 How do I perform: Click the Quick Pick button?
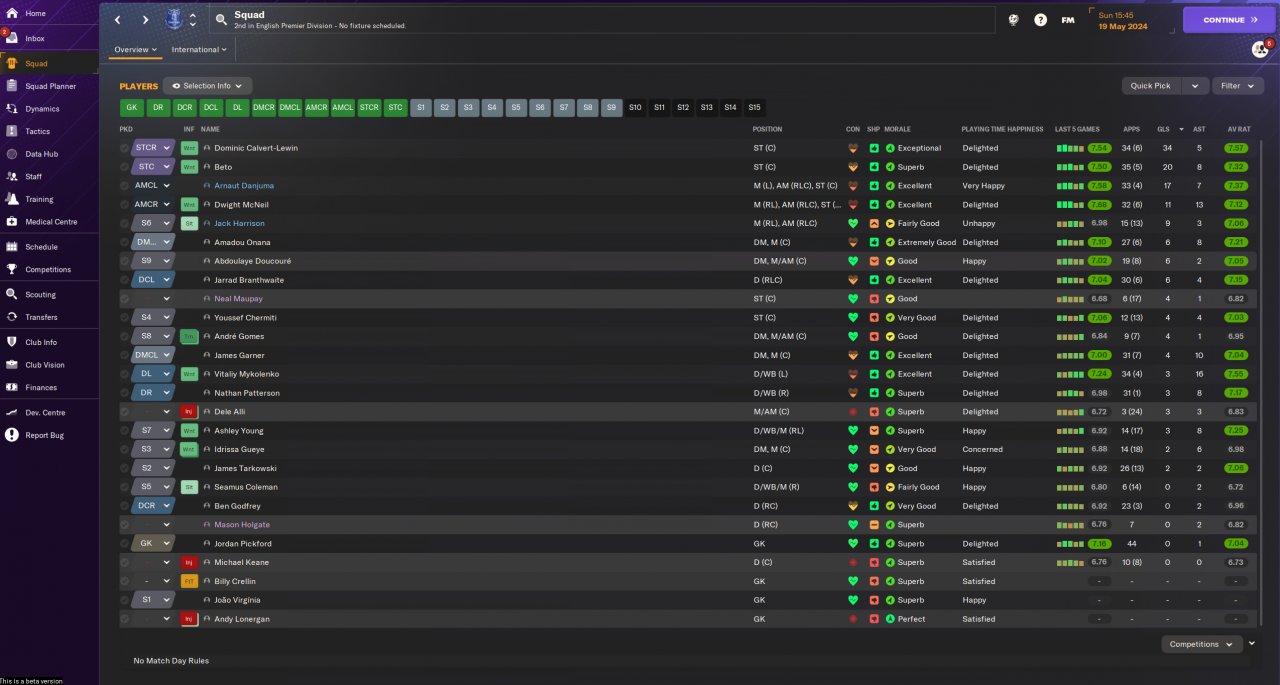1150,86
